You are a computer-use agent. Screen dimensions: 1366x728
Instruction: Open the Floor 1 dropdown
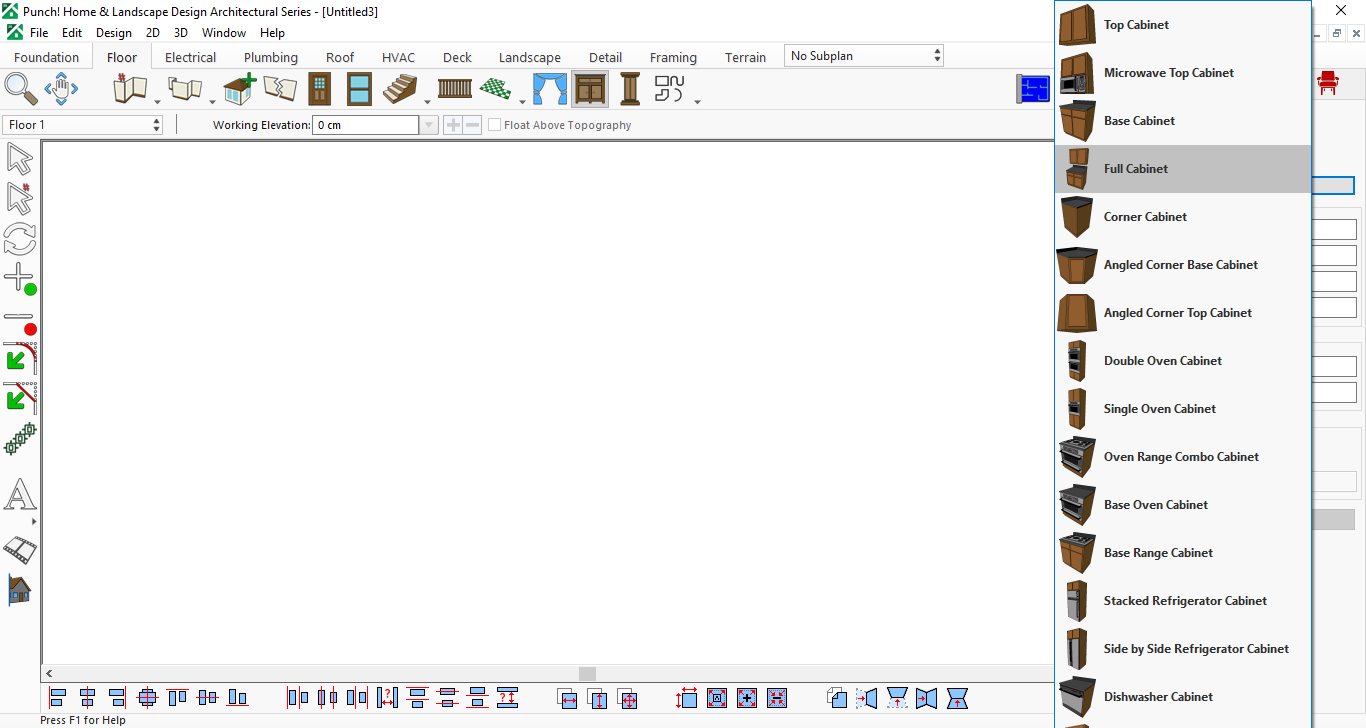(x=83, y=125)
